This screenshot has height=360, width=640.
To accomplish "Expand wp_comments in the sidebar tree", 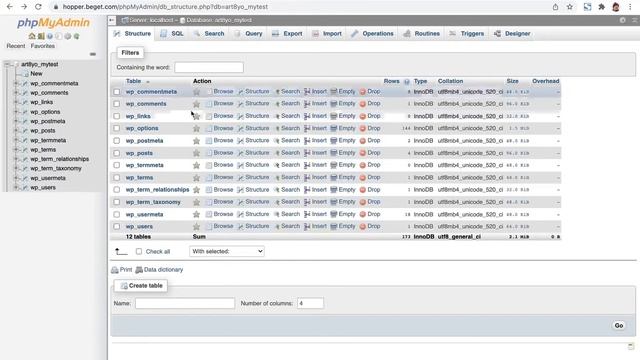I will coord(16,93).
